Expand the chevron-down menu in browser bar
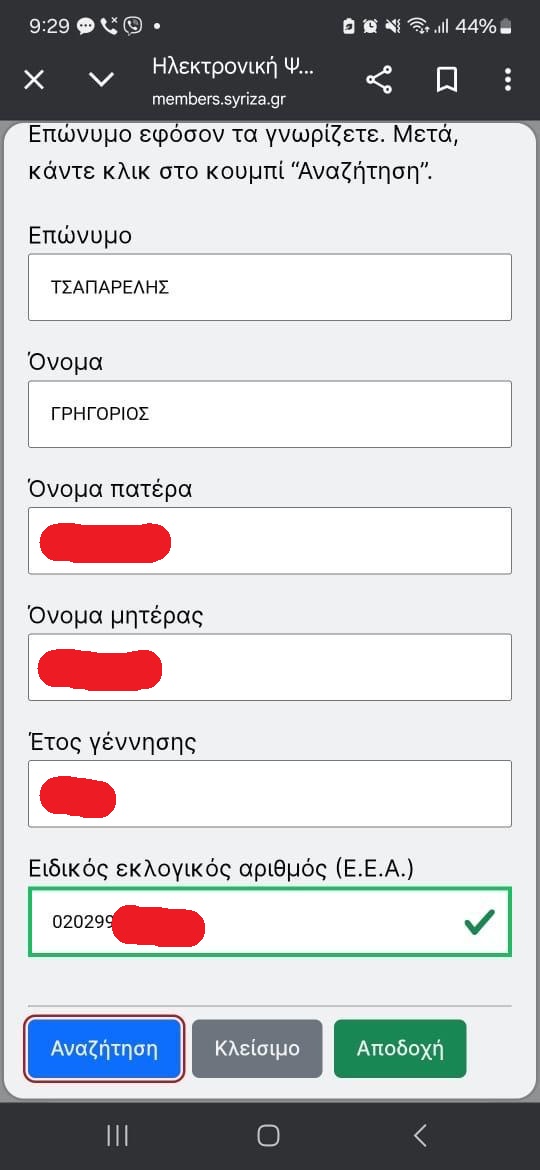 click(x=101, y=80)
